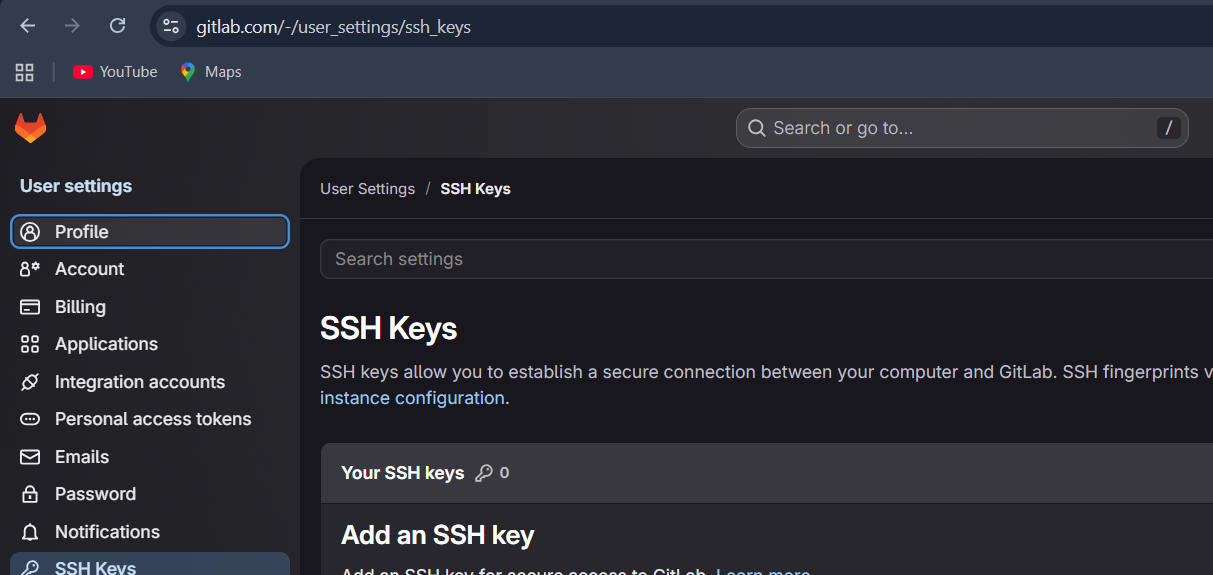Image resolution: width=1213 pixels, height=575 pixels.
Task: Click User Settings breadcrumb
Action: point(367,189)
